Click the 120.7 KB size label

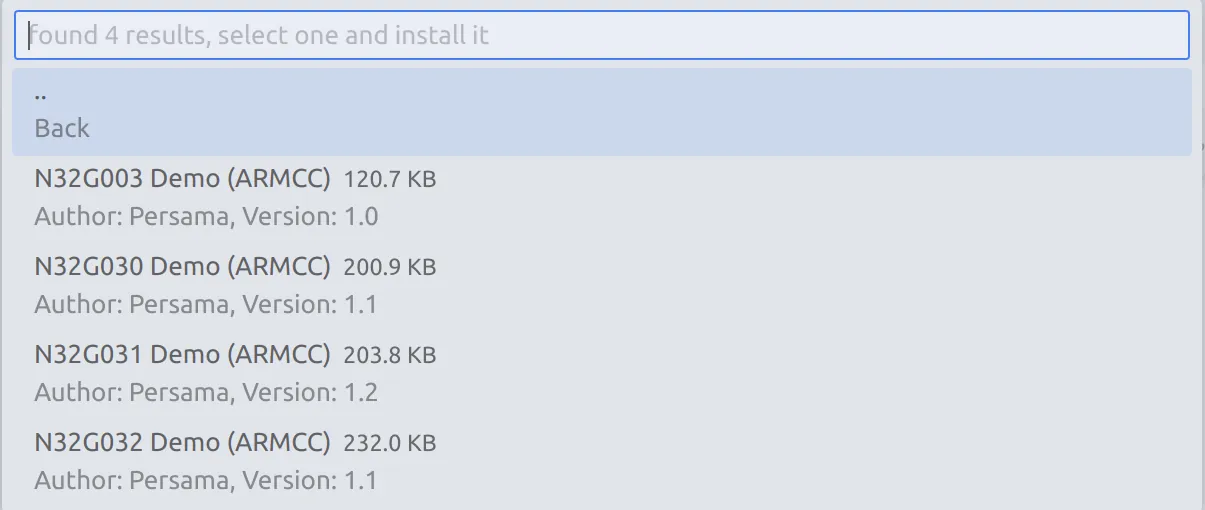pyautogui.click(x=390, y=181)
